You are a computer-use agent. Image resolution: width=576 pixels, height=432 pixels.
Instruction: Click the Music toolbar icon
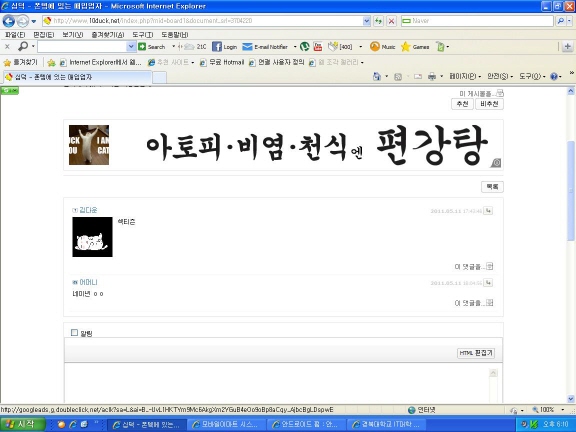(375, 47)
